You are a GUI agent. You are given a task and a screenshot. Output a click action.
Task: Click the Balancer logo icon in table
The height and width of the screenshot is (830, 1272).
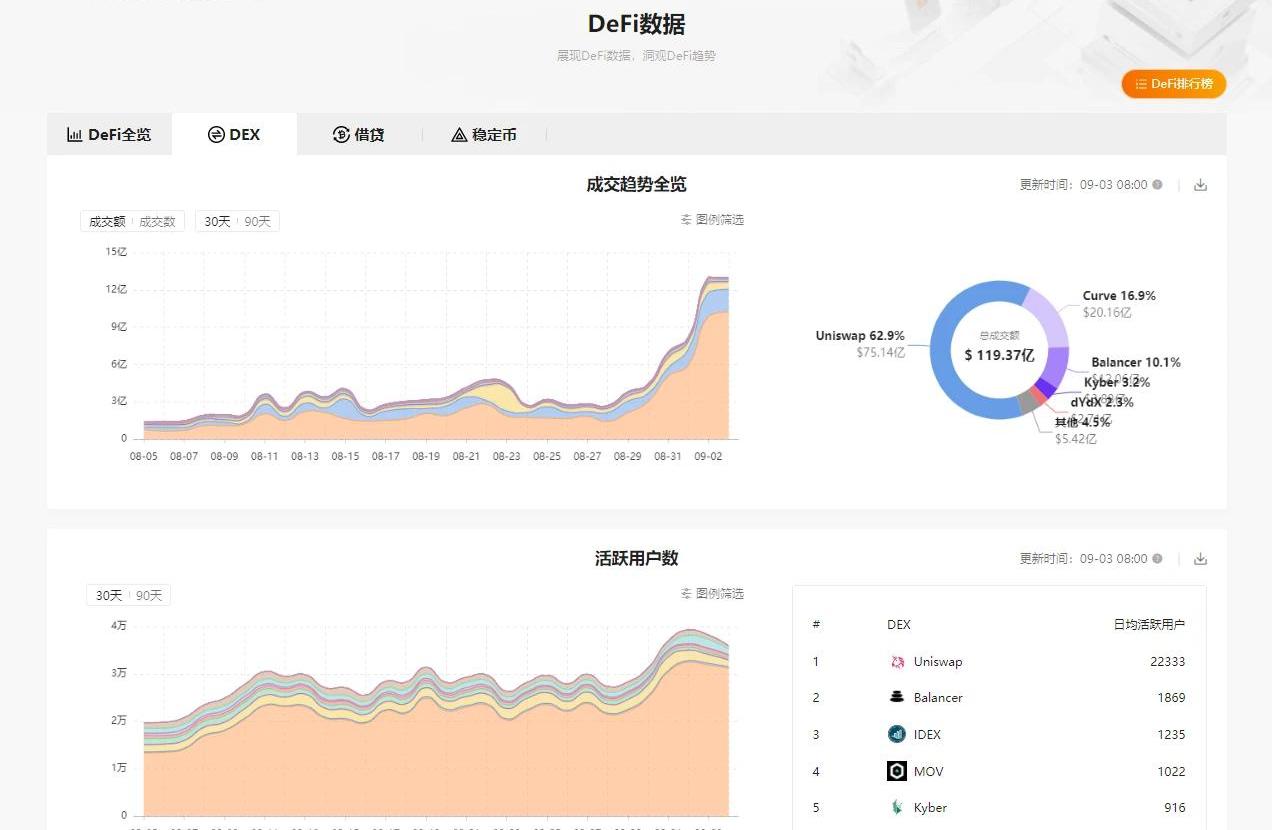[897, 698]
